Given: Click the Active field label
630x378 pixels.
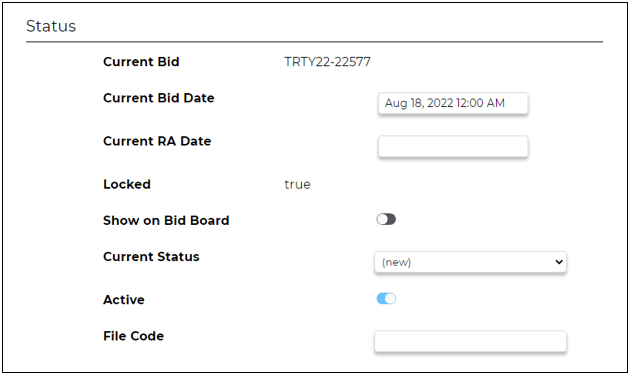Looking at the screenshot, I should [x=124, y=300].
